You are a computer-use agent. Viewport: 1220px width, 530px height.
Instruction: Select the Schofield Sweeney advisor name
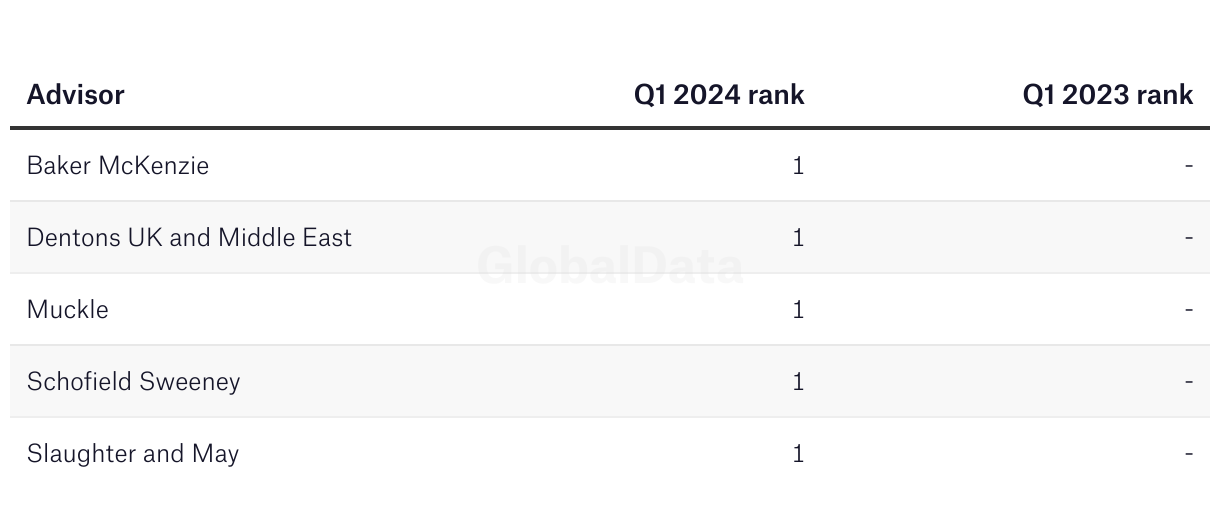point(134,382)
